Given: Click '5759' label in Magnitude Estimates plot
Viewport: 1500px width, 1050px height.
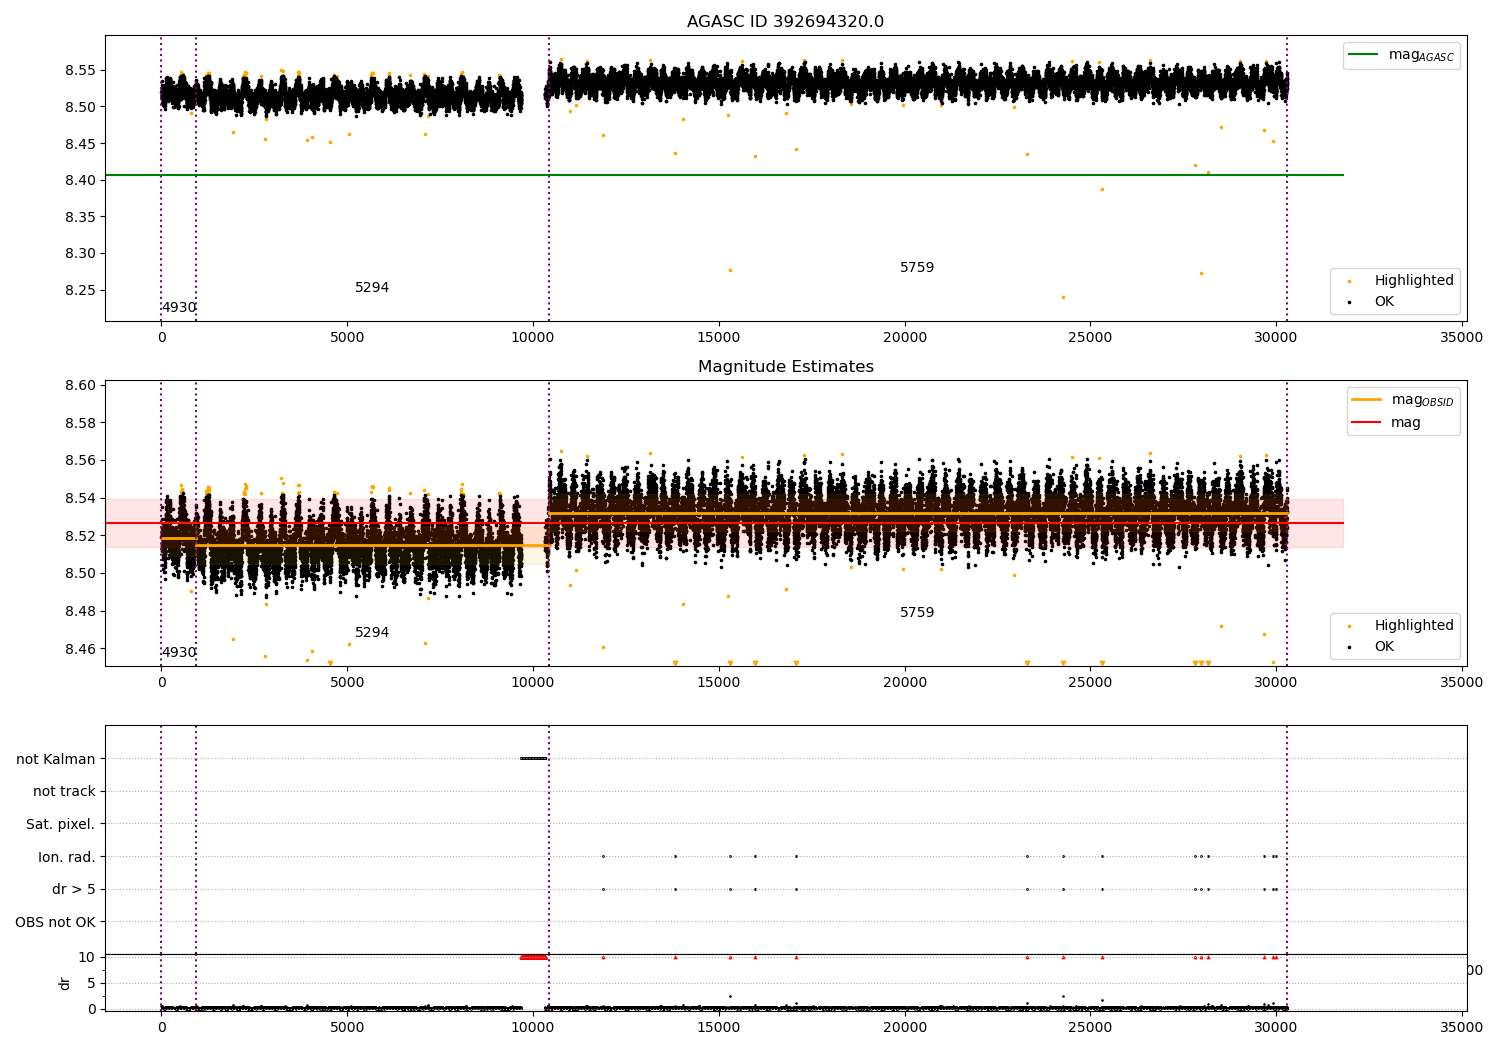Looking at the screenshot, I should [x=917, y=613].
